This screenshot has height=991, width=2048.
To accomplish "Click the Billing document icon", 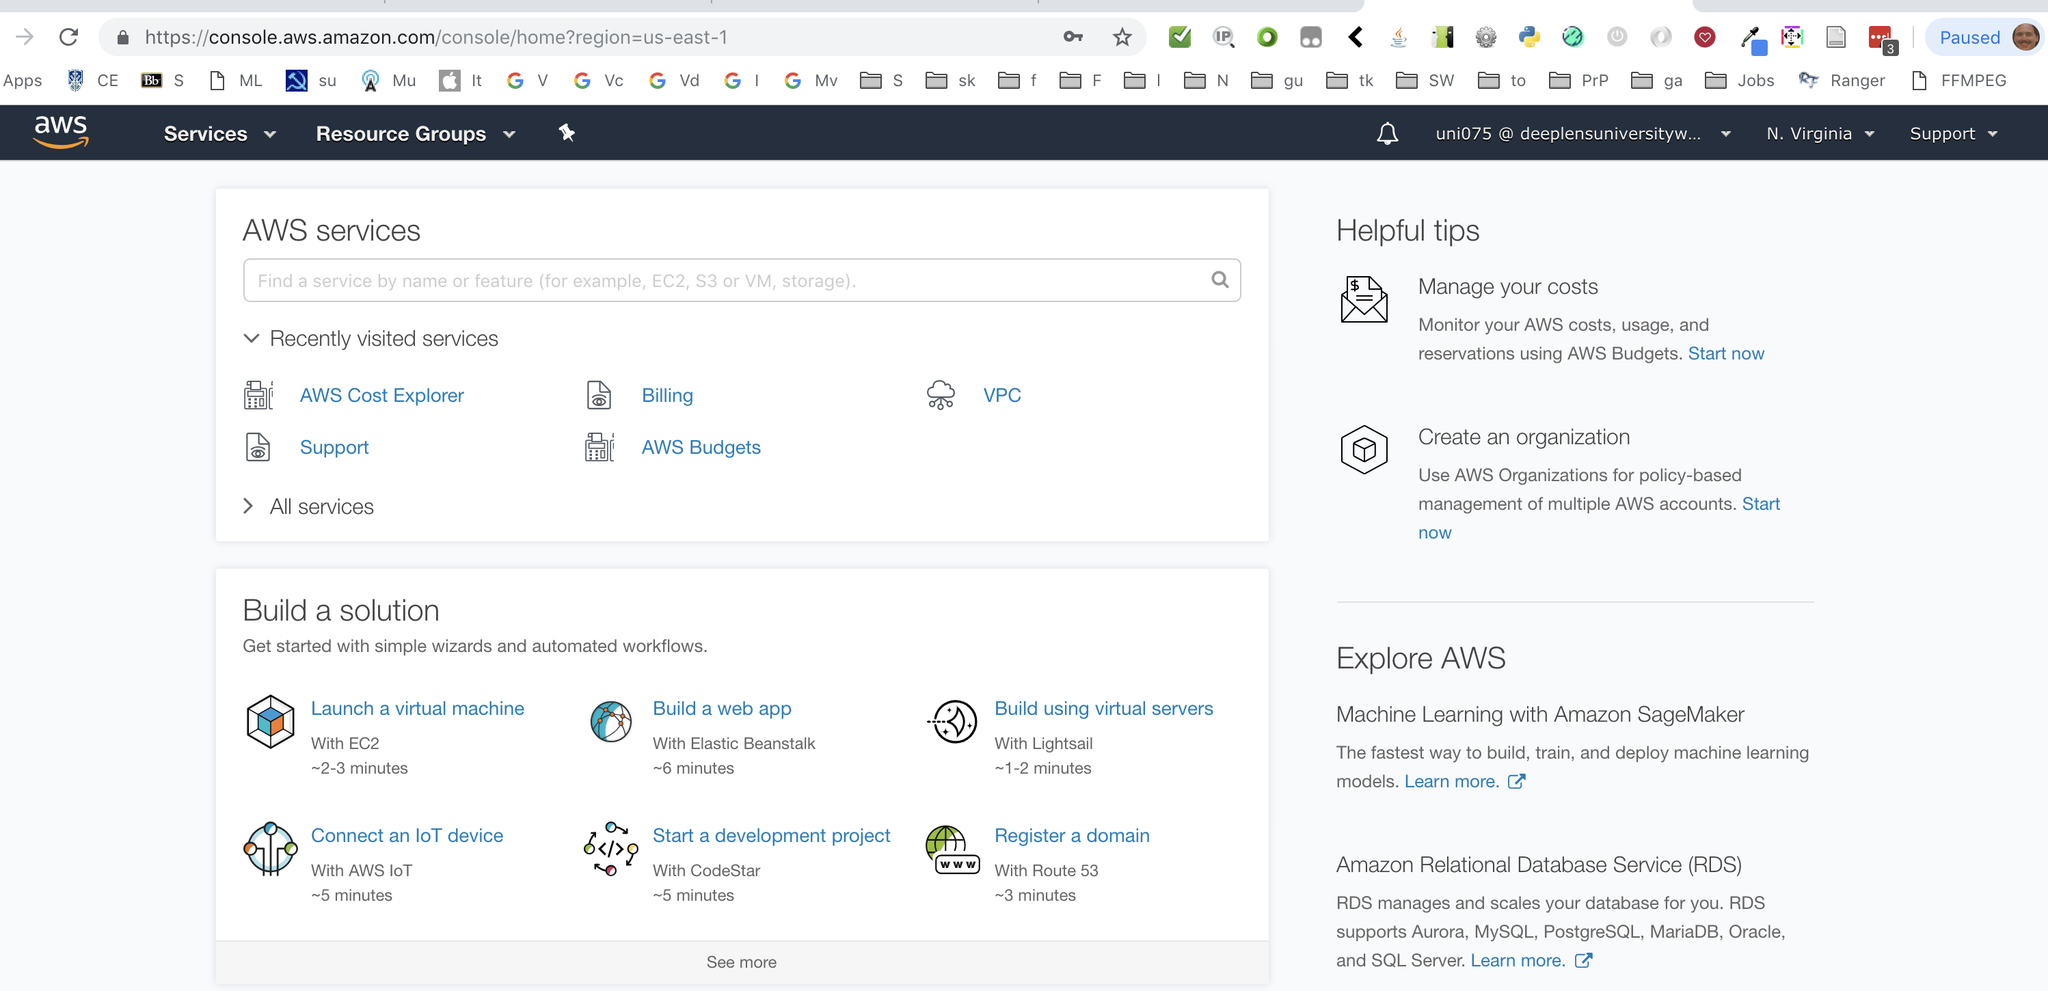I will click(599, 395).
